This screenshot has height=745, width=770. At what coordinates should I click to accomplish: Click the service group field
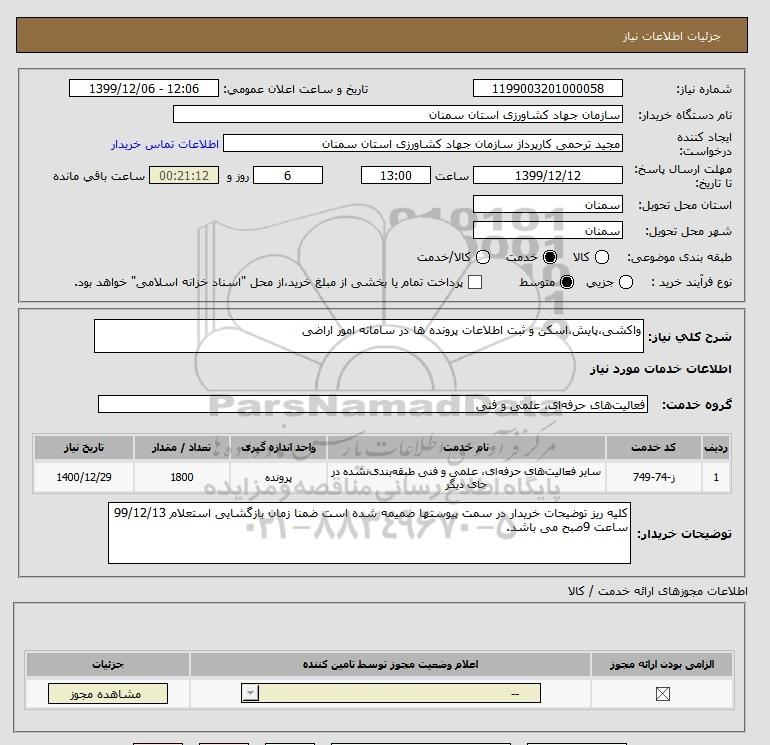pos(373,404)
